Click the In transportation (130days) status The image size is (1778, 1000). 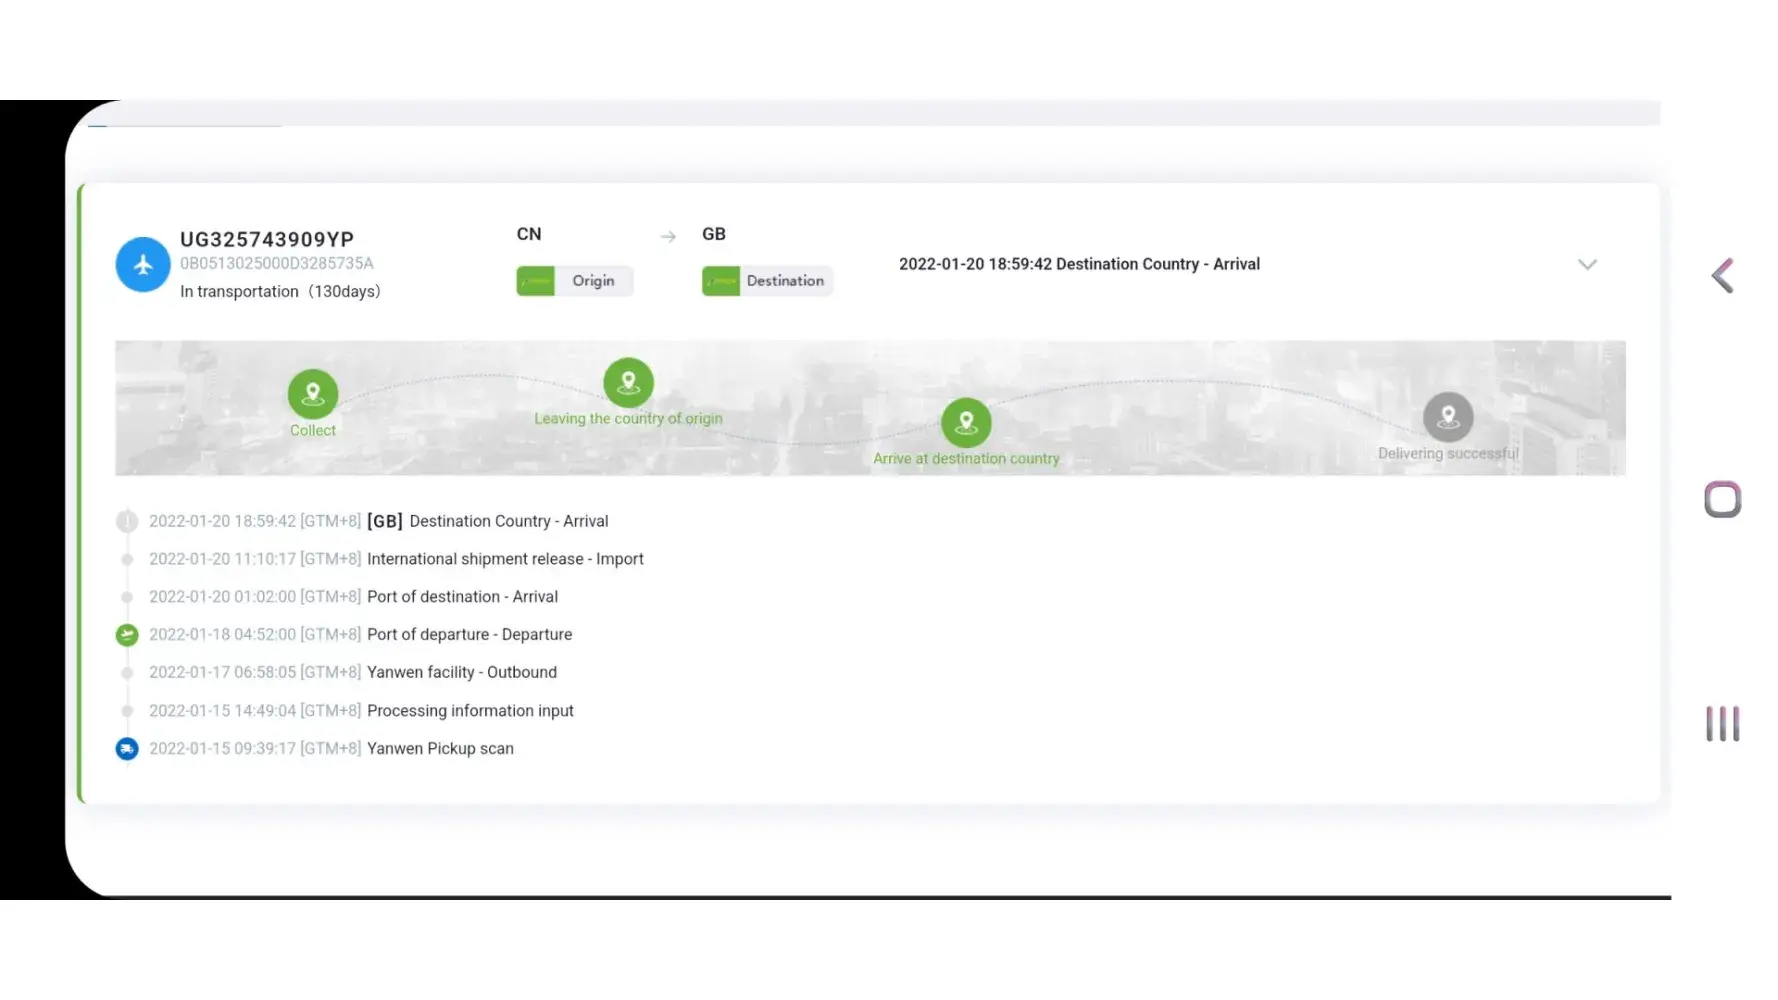(280, 292)
